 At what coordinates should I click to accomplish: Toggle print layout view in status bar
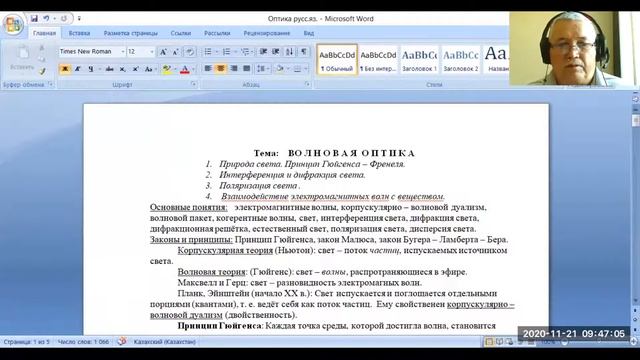[489, 342]
